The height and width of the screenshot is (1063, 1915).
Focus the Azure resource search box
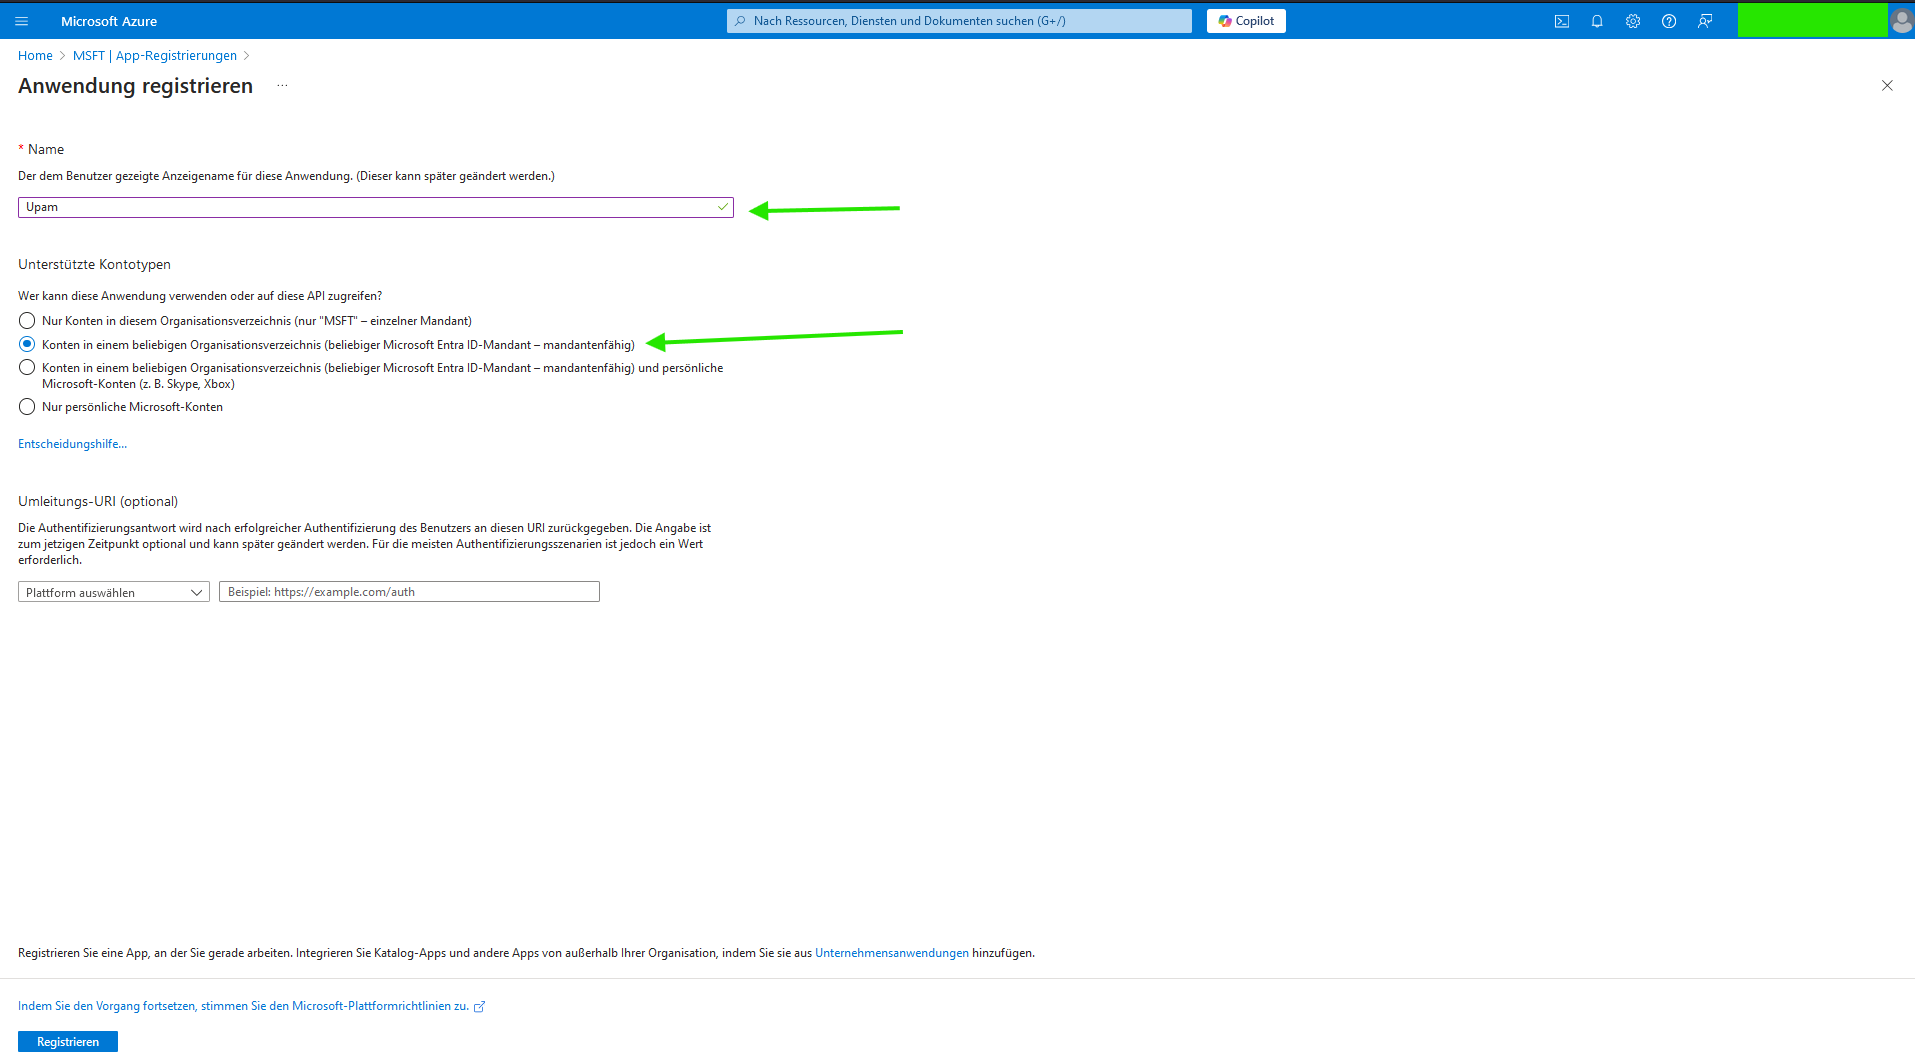[x=959, y=21]
